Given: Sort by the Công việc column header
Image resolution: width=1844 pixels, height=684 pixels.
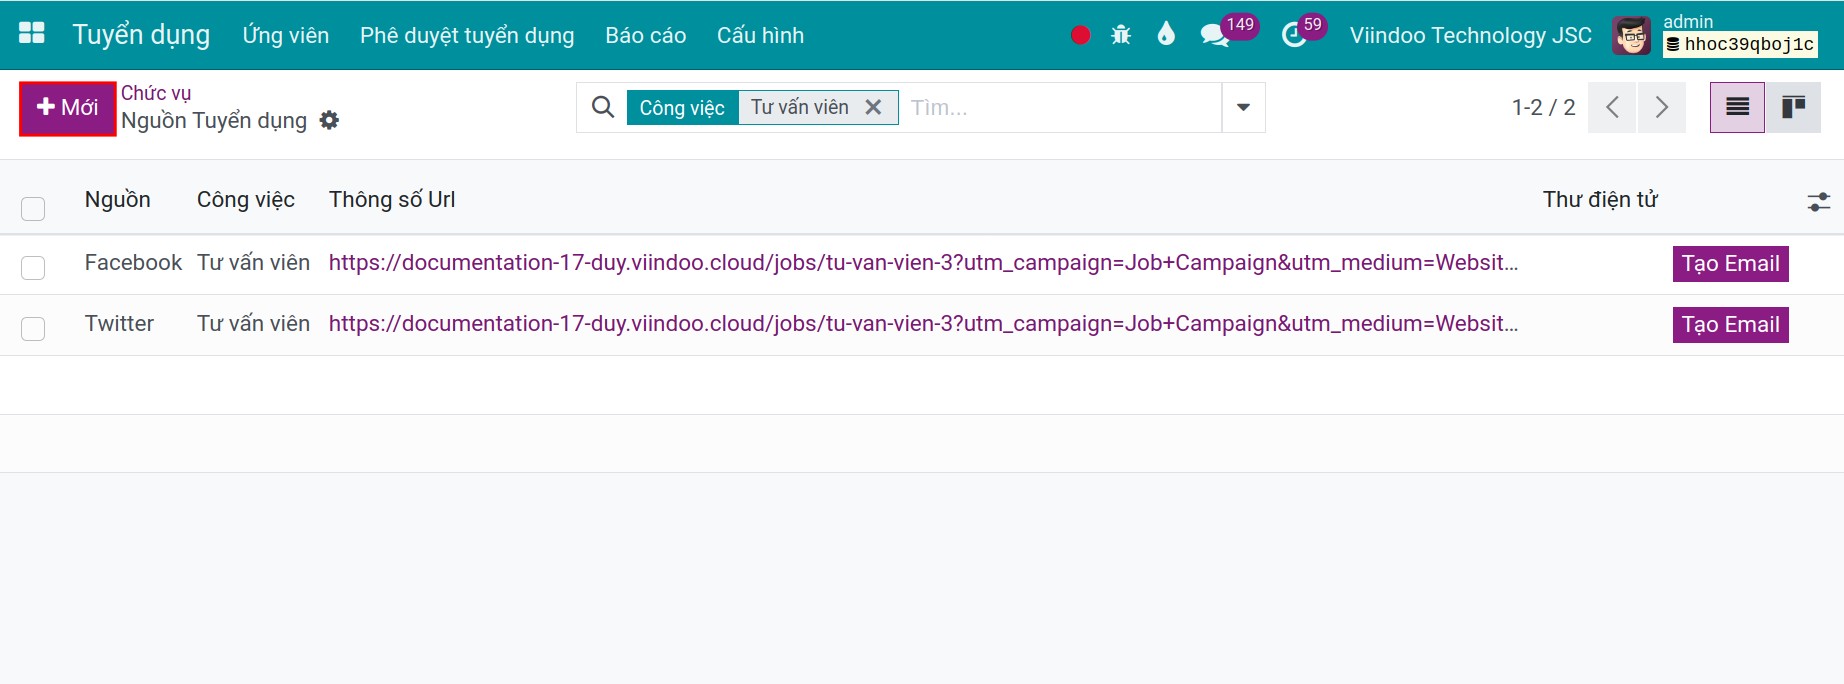Looking at the screenshot, I should 246,199.
